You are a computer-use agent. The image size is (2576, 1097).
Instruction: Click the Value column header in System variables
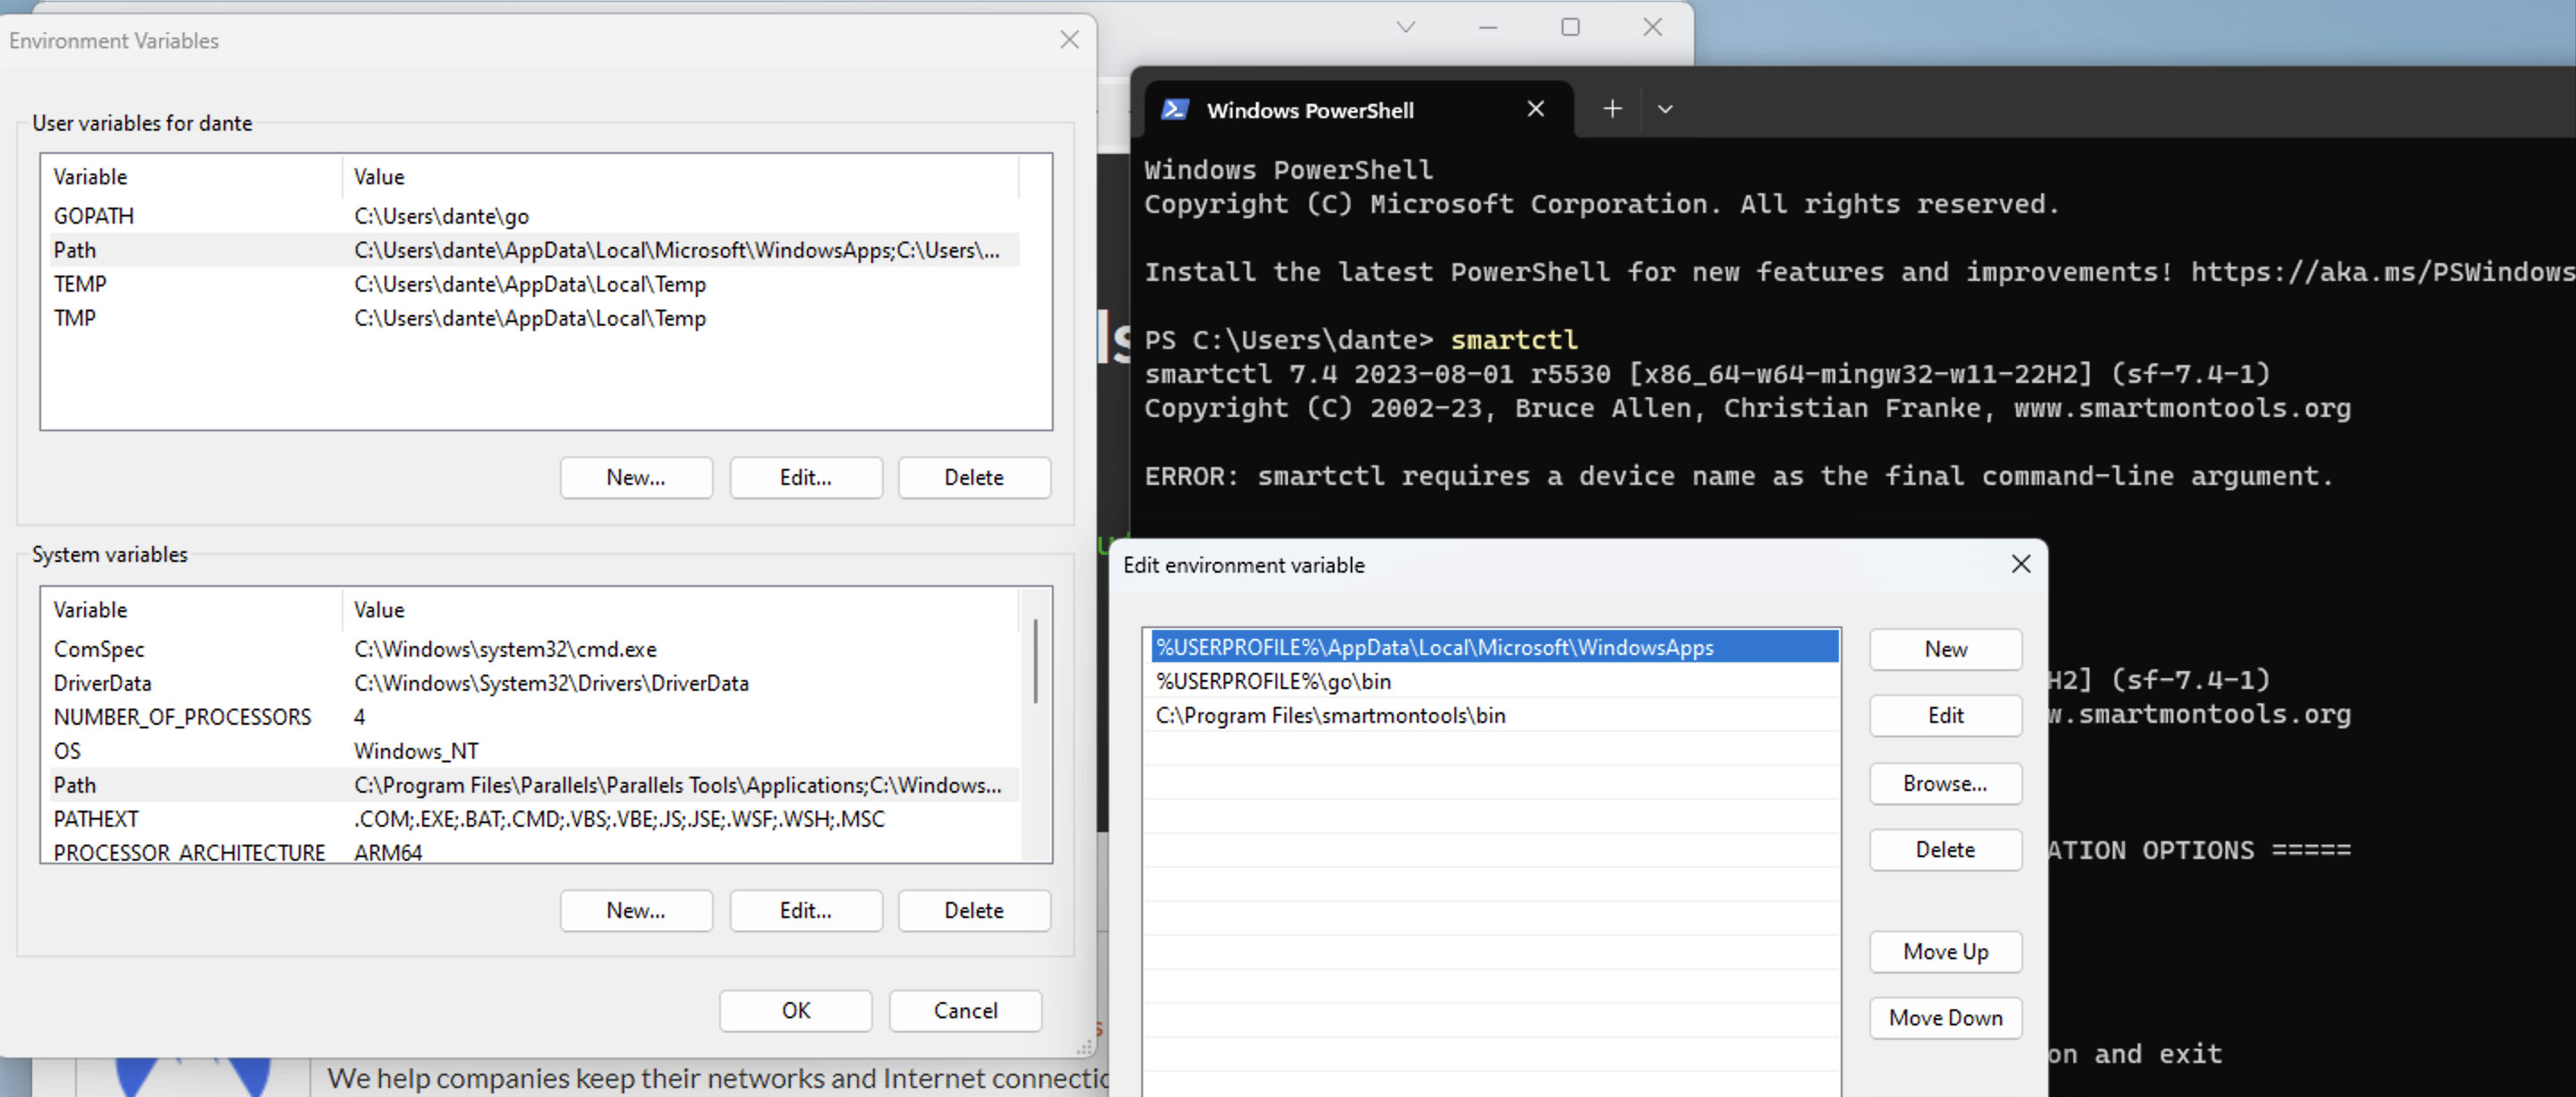click(x=680, y=610)
